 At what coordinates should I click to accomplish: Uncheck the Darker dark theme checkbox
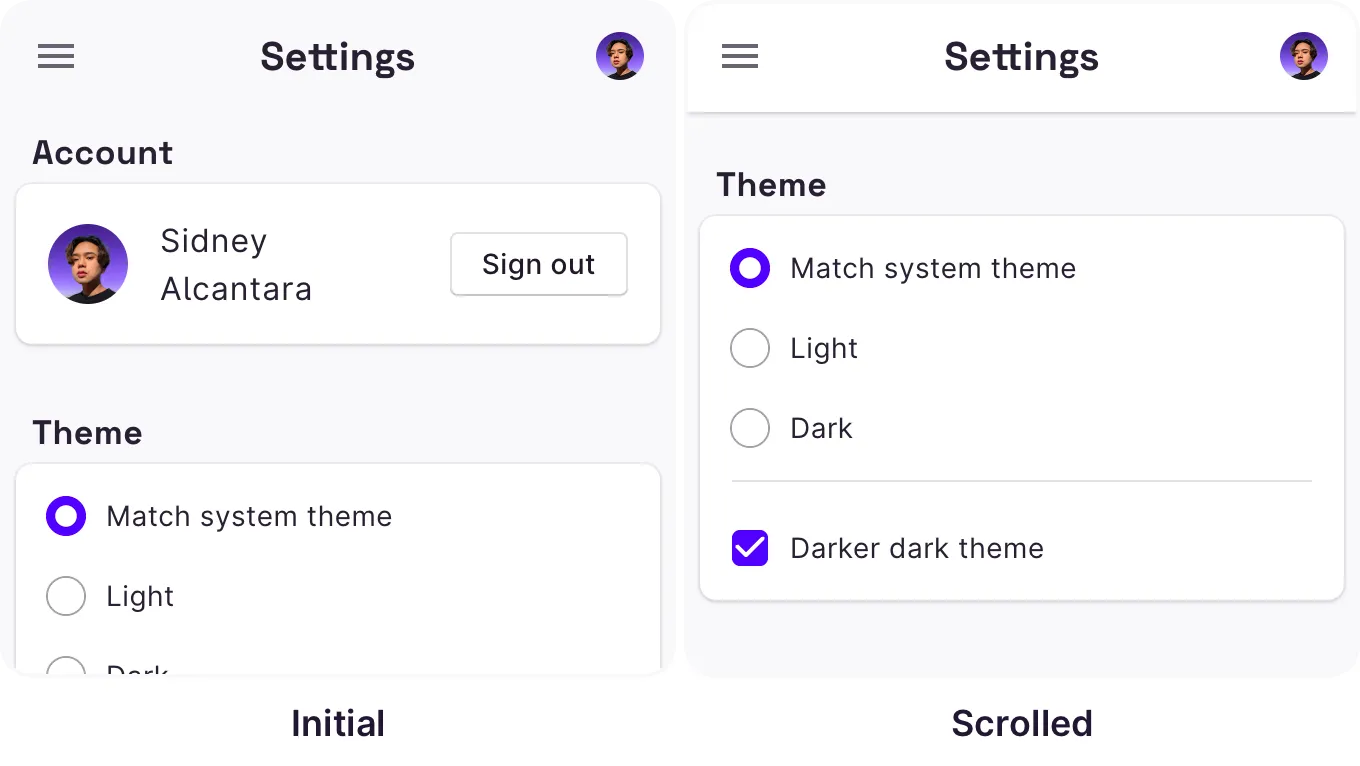(x=750, y=548)
